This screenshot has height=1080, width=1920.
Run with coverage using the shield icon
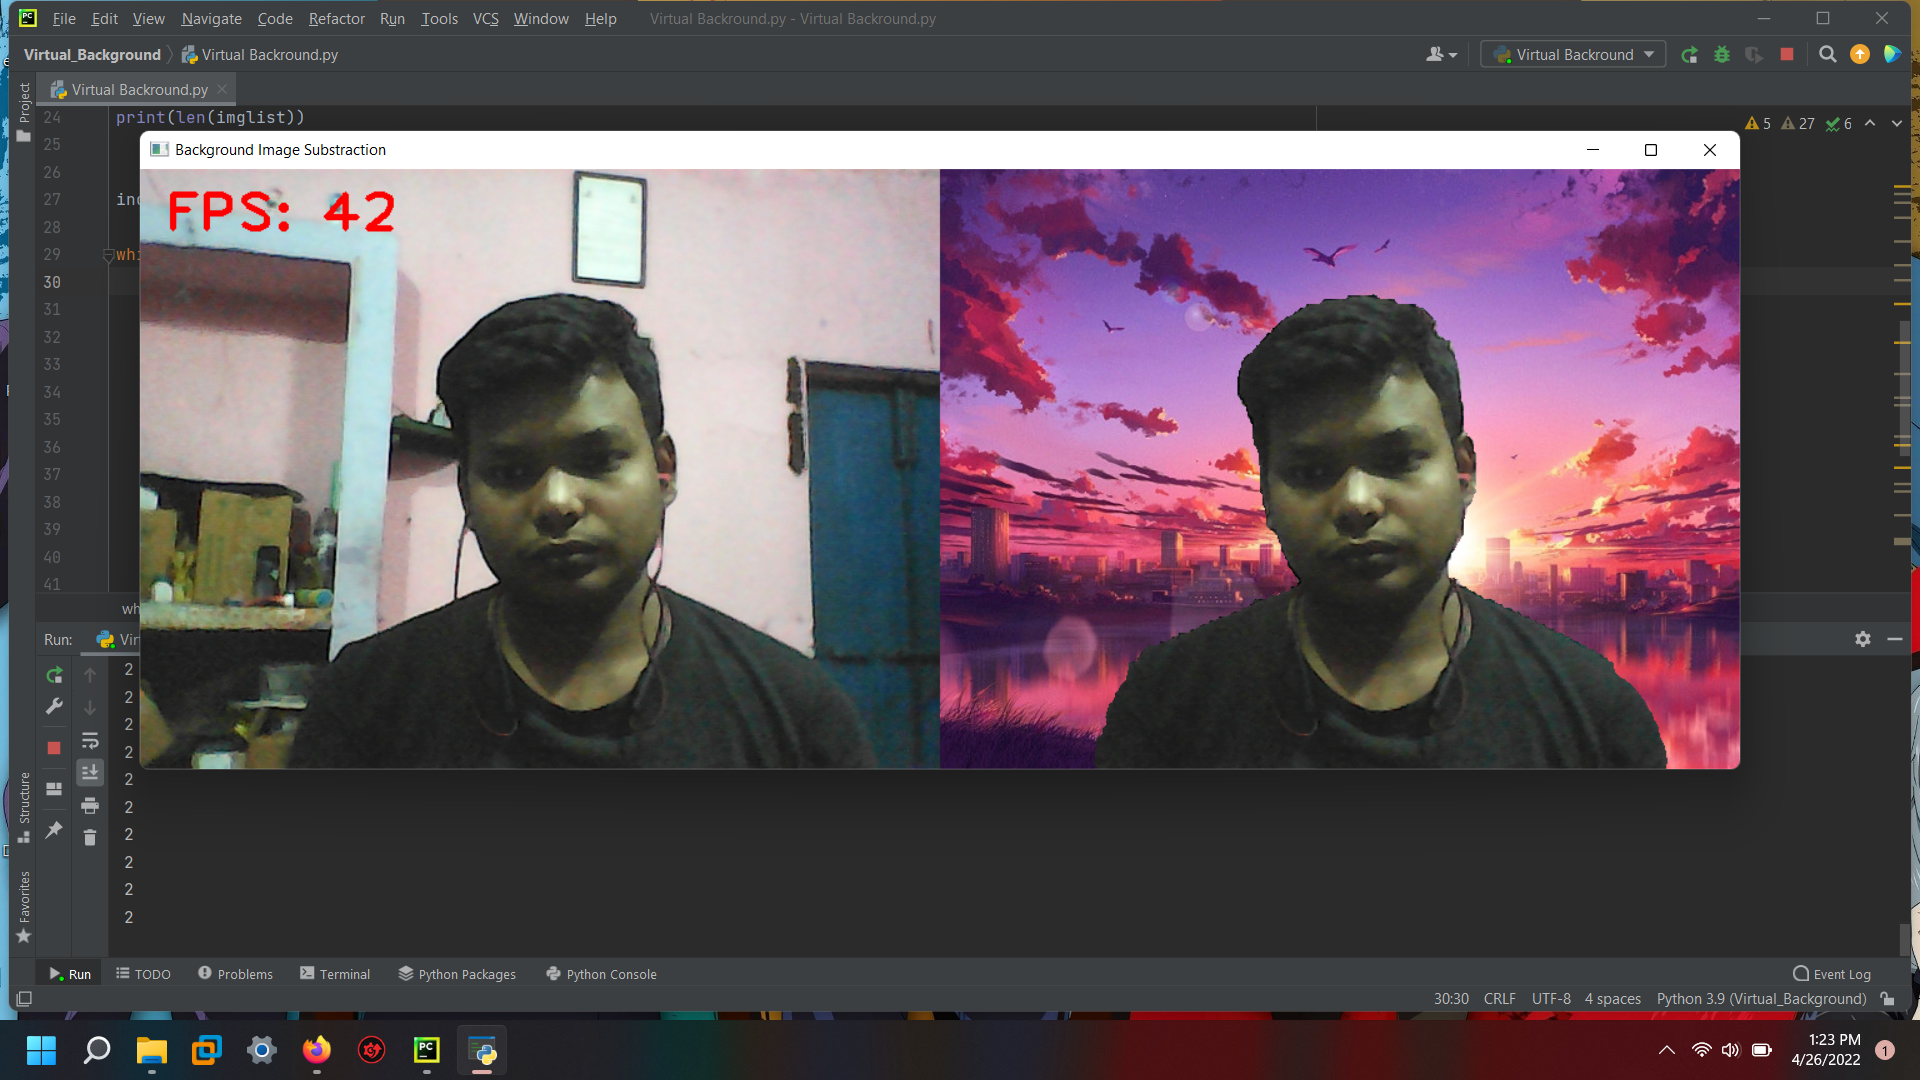1754,55
